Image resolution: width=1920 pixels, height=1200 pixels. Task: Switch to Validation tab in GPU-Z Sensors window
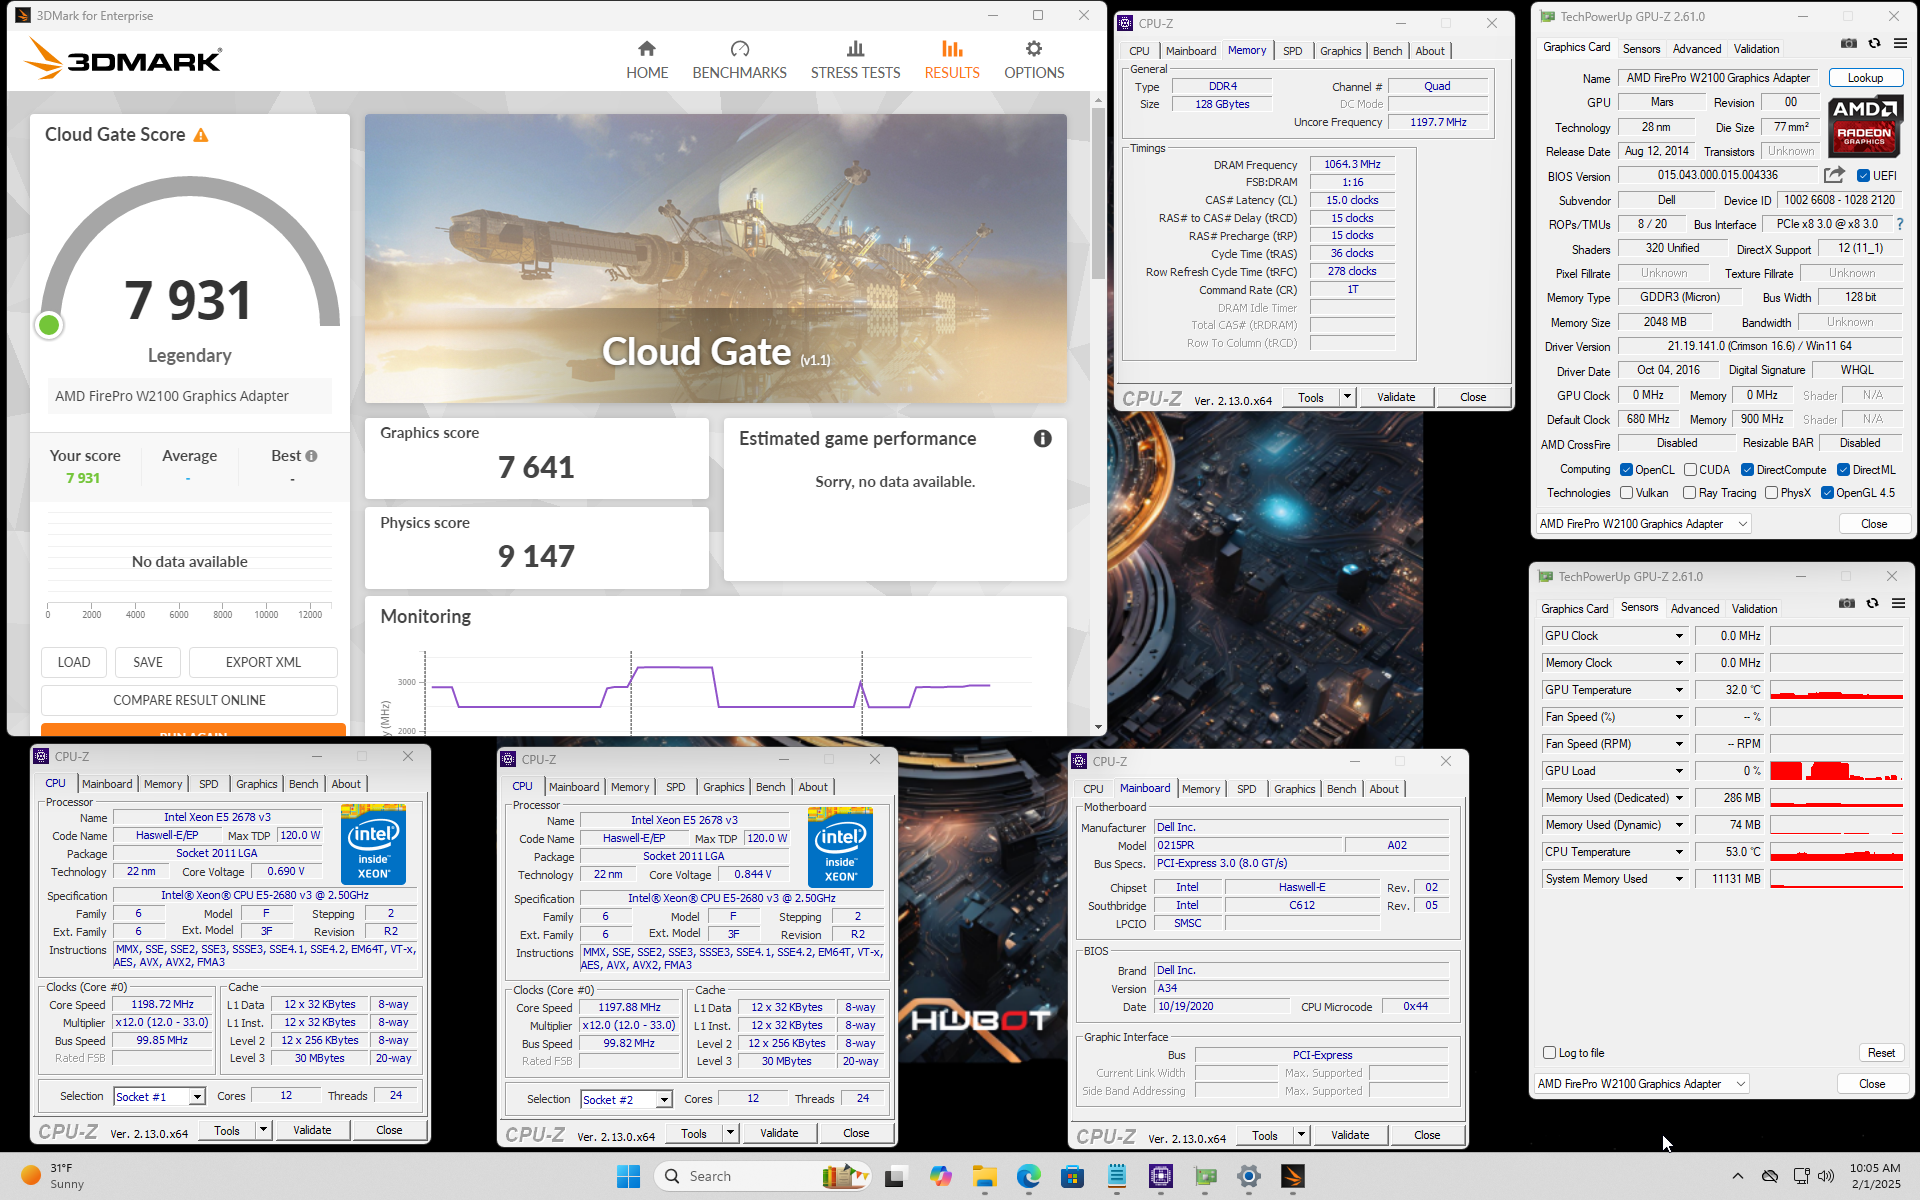[1754, 609]
